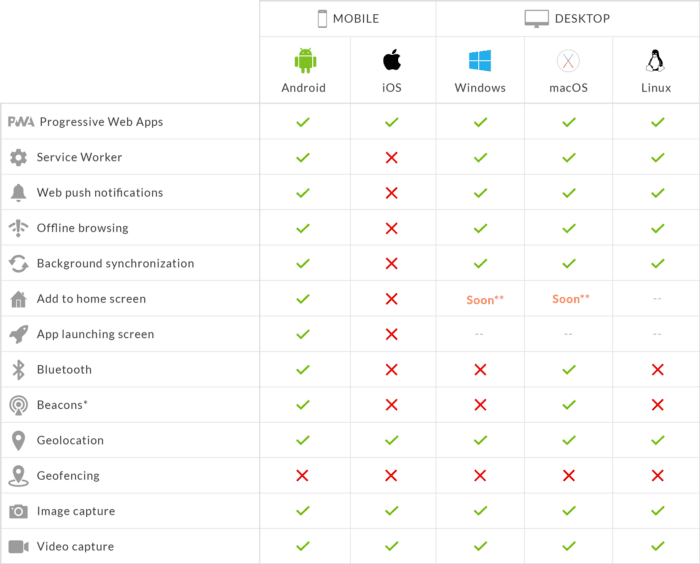Image resolution: width=700 pixels, height=564 pixels.
Task: Click the Windows logo icon
Action: click(x=480, y=61)
